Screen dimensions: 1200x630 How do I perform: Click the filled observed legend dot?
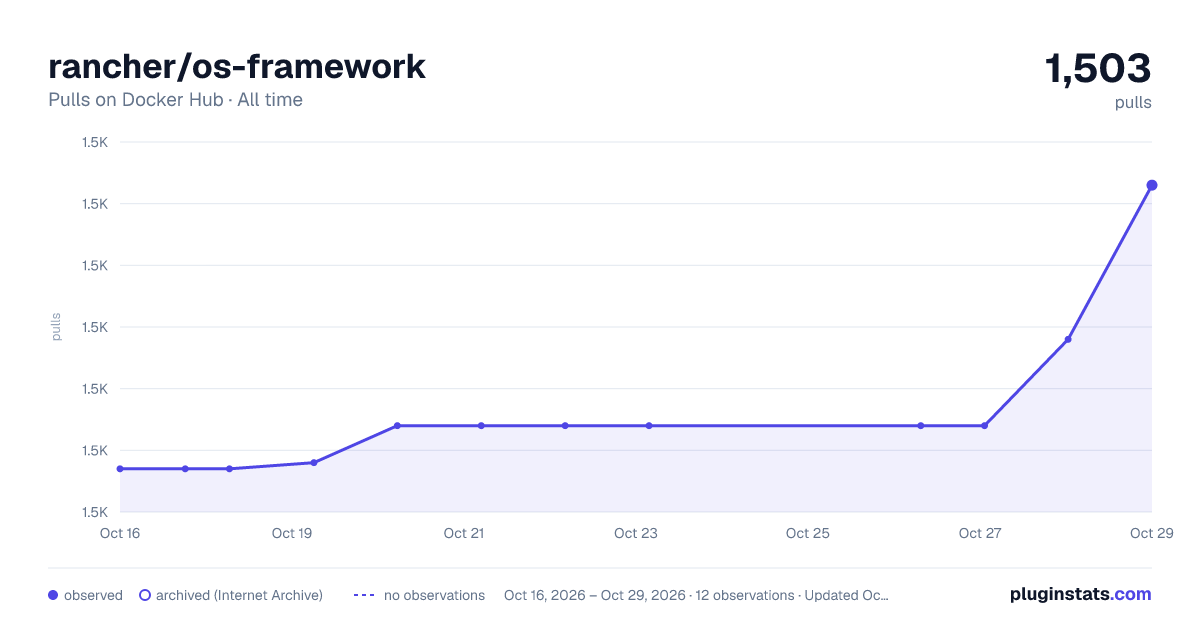53,595
